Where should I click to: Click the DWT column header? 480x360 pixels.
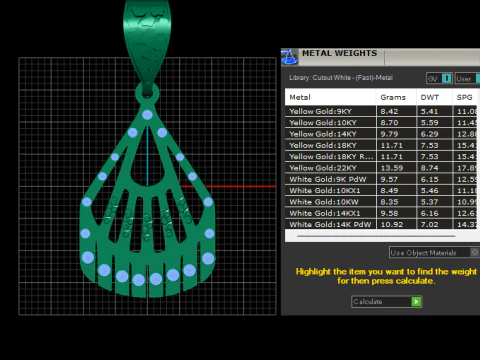pyautogui.click(x=434, y=97)
